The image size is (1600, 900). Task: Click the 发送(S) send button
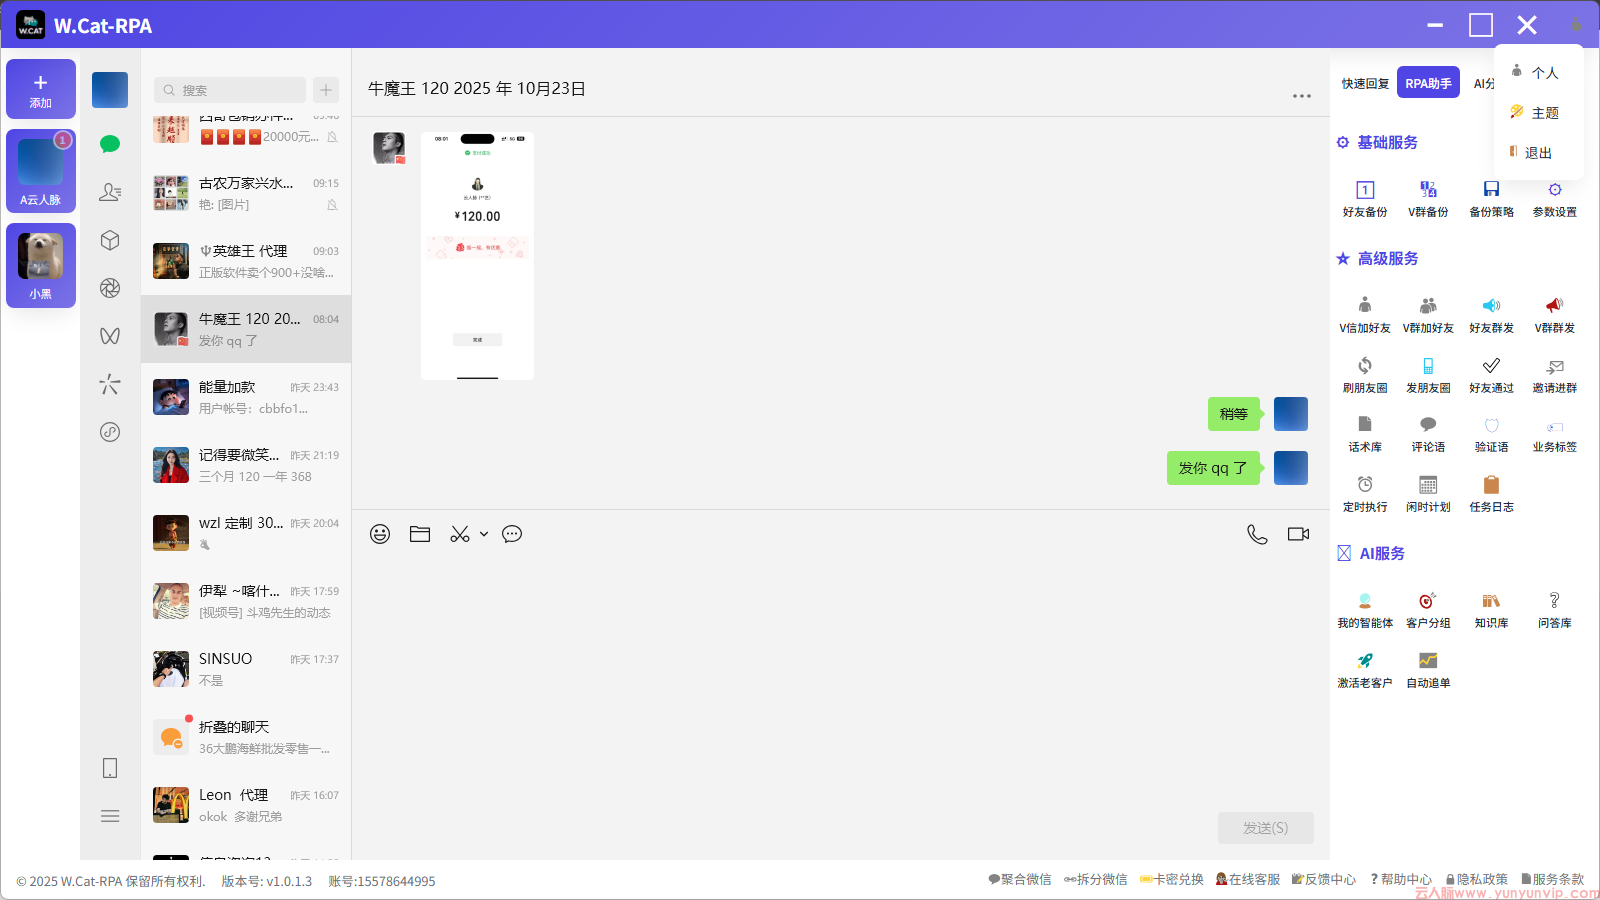[x=1265, y=828]
